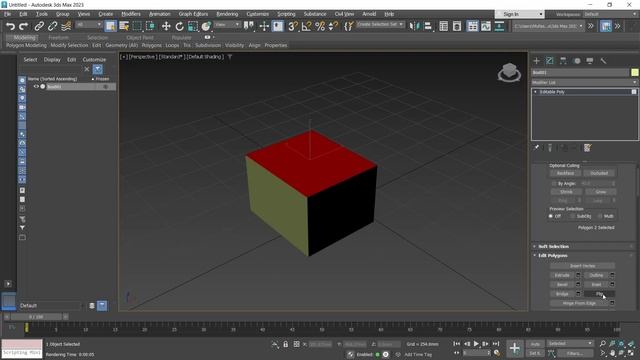The image size is (640, 360).
Task: Toggle the Percent Snap icon
Action: 320,26
